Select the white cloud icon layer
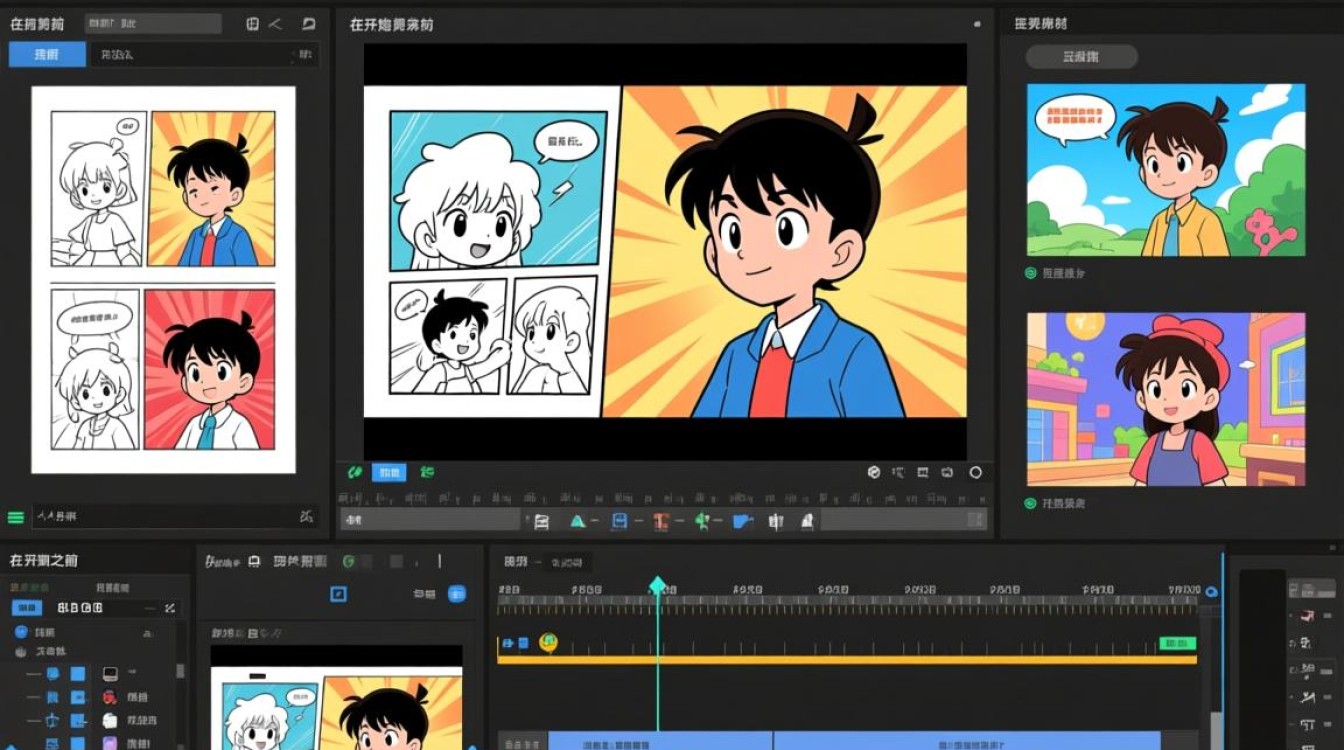The height and width of the screenshot is (750, 1344). tap(110, 720)
